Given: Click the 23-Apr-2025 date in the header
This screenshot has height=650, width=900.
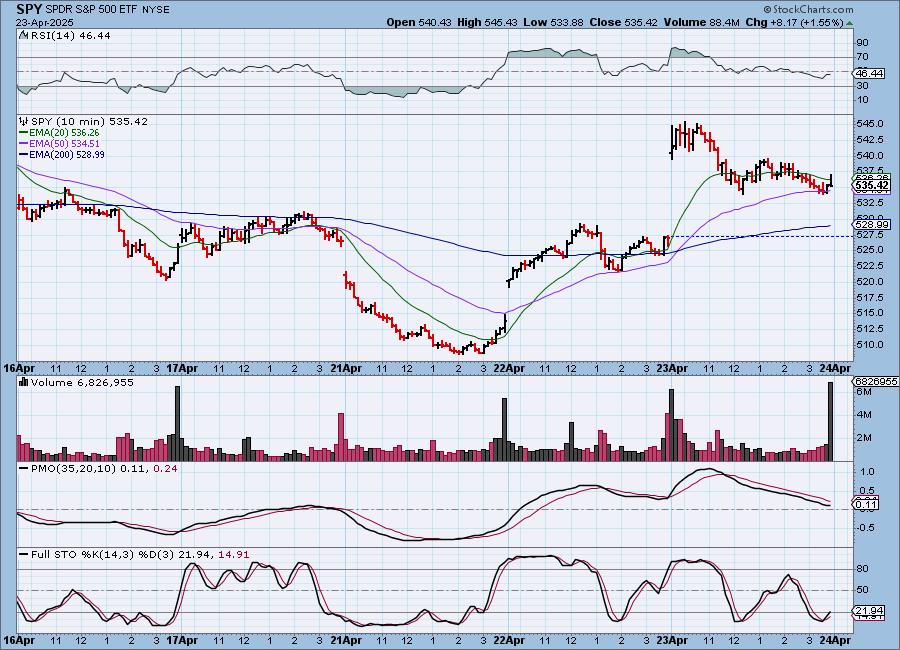Looking at the screenshot, I should [45, 22].
